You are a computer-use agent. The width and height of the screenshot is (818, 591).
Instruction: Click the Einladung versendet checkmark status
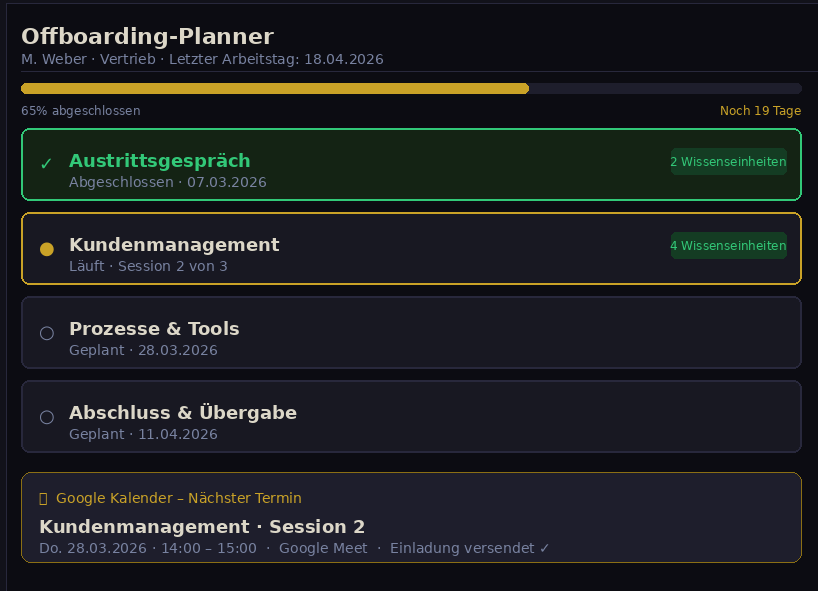tap(469, 548)
